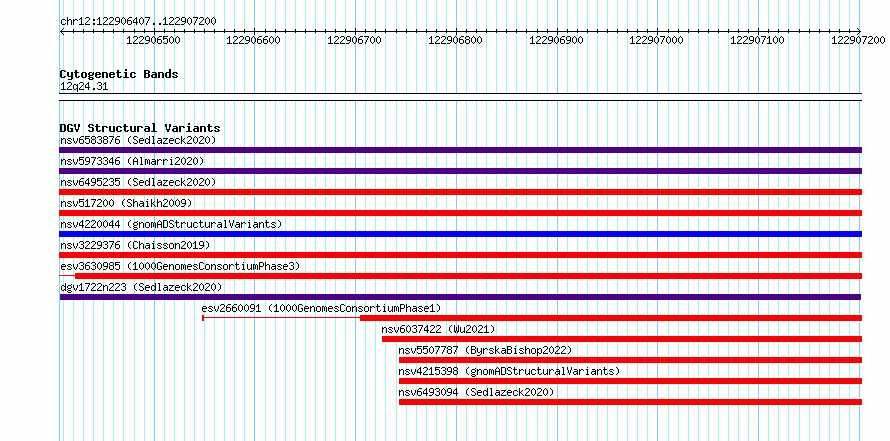Select the 12q24.31 band label
The image size is (890, 441).
(x=83, y=87)
